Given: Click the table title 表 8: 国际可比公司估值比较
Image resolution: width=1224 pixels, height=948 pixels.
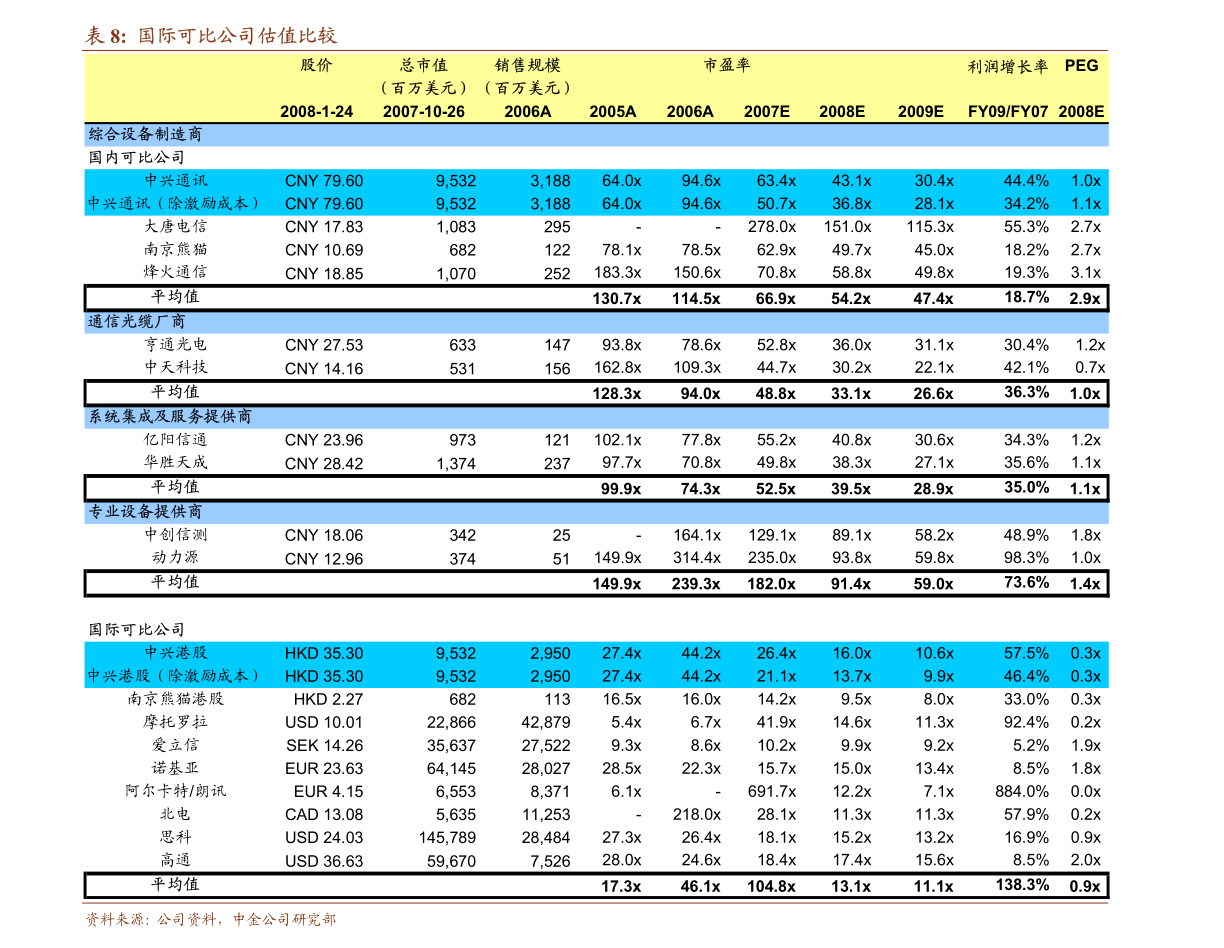Looking at the screenshot, I should tap(211, 36).
